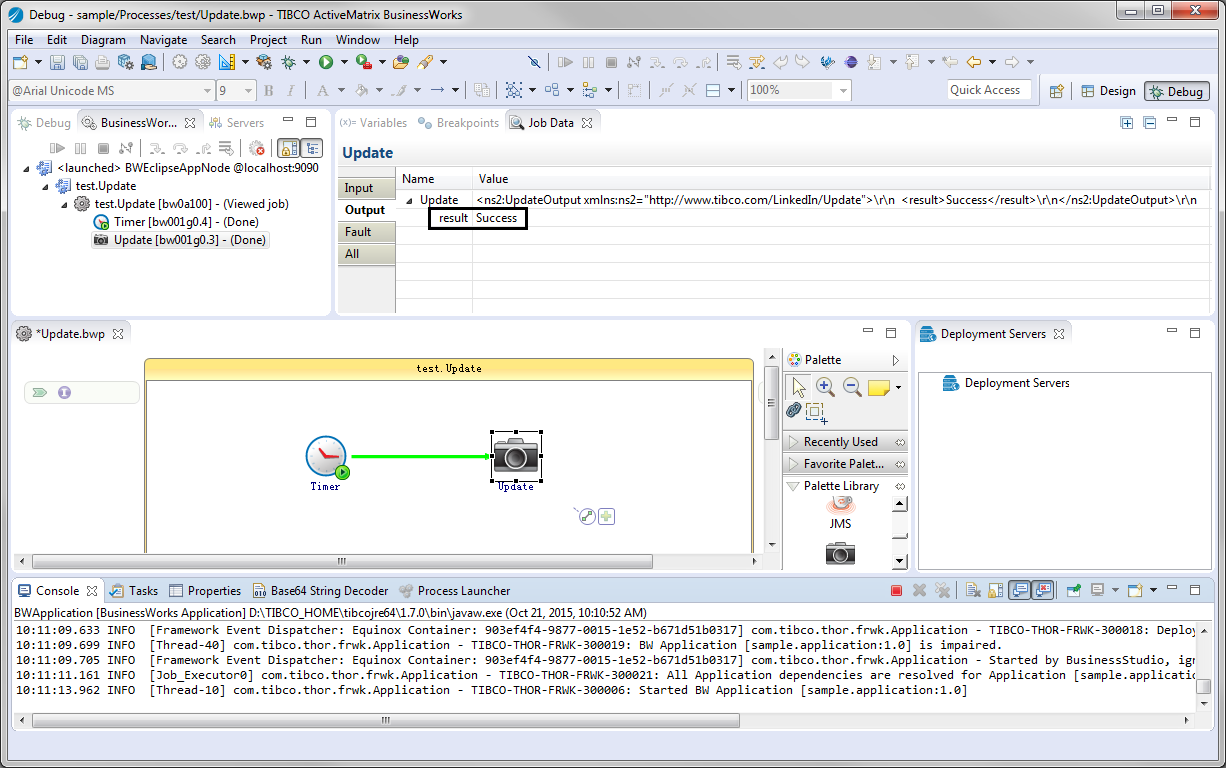1226x768 pixels.
Task: Collapse the test.Update tree node
Action: [46, 186]
